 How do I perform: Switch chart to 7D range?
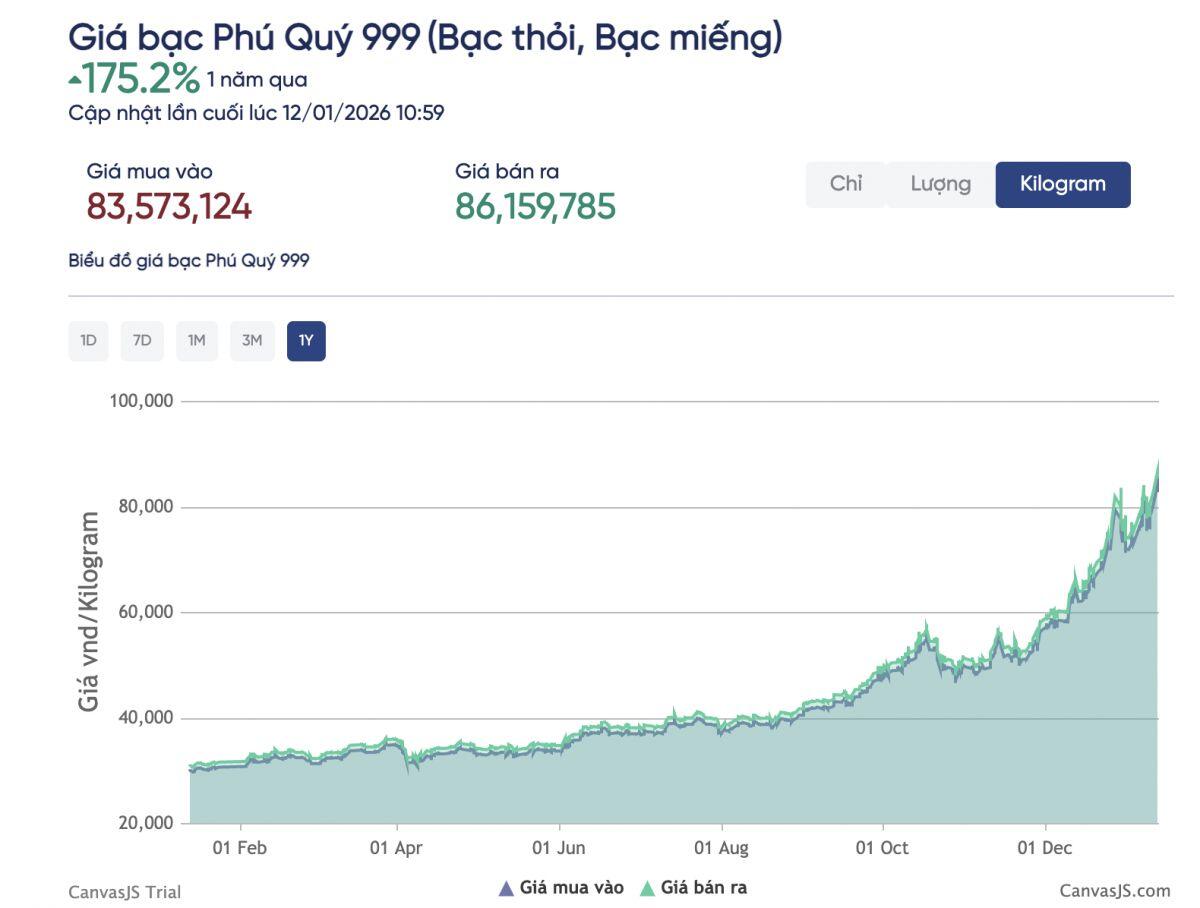[x=142, y=341]
